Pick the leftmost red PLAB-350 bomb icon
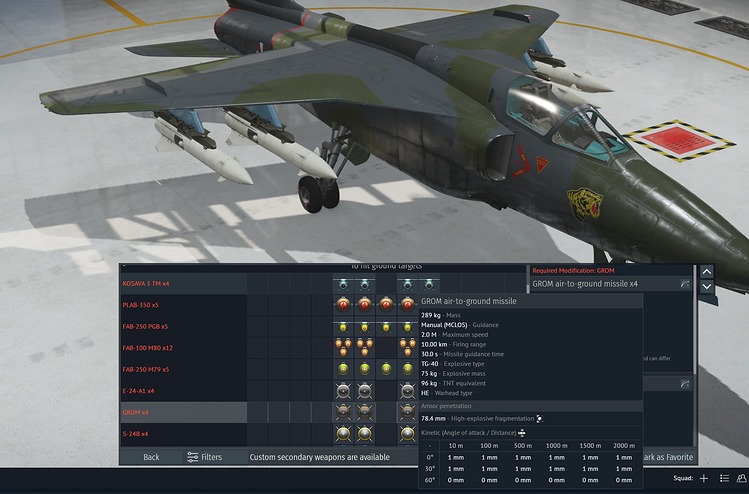The height and width of the screenshot is (494, 749). [343, 304]
